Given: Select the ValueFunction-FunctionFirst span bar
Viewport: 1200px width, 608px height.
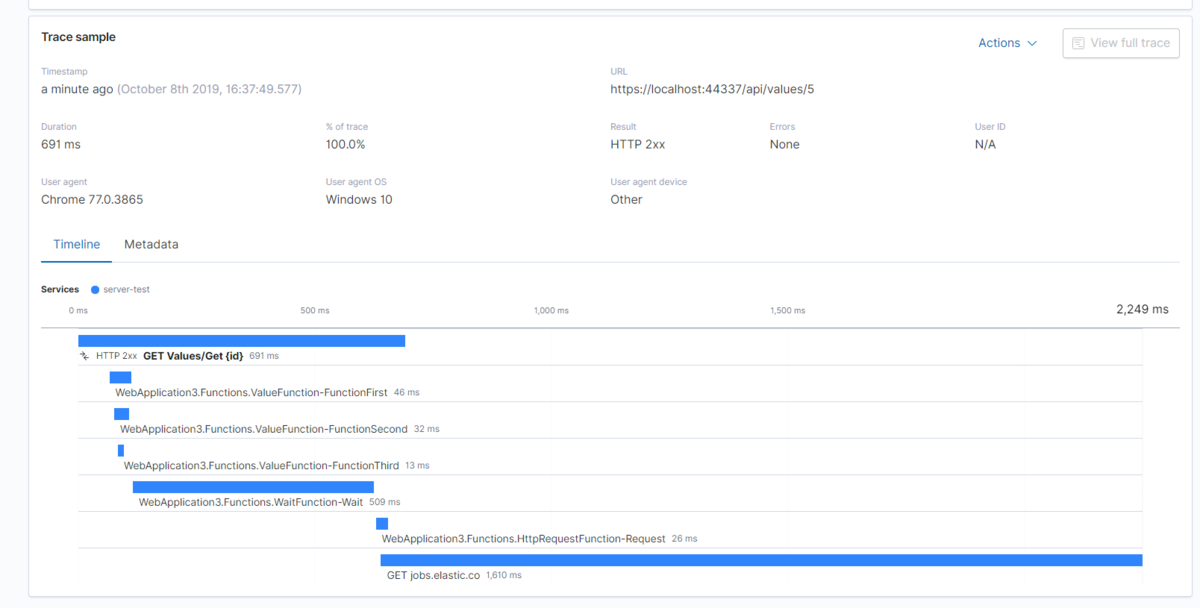Looking at the screenshot, I should [x=120, y=377].
